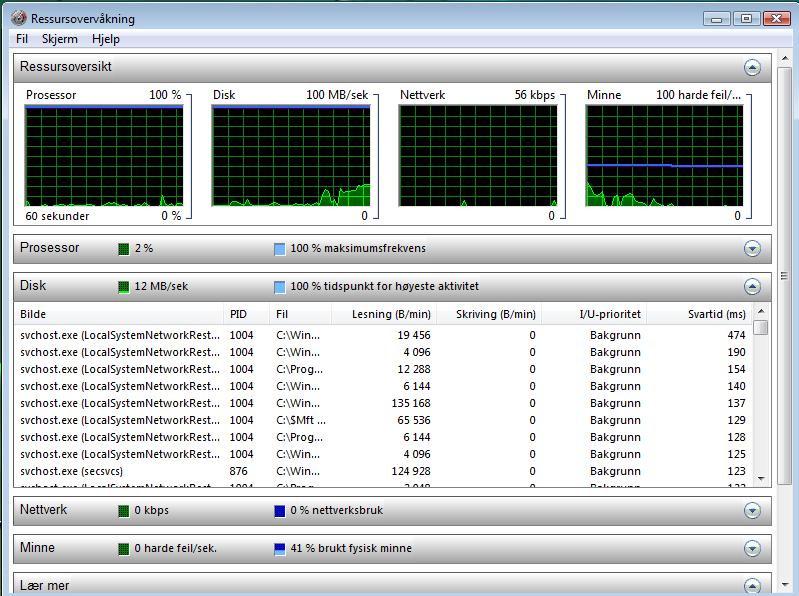Screen dimensions: 799x596
Task: Sort by the Bilde column header
Action: coord(119,314)
